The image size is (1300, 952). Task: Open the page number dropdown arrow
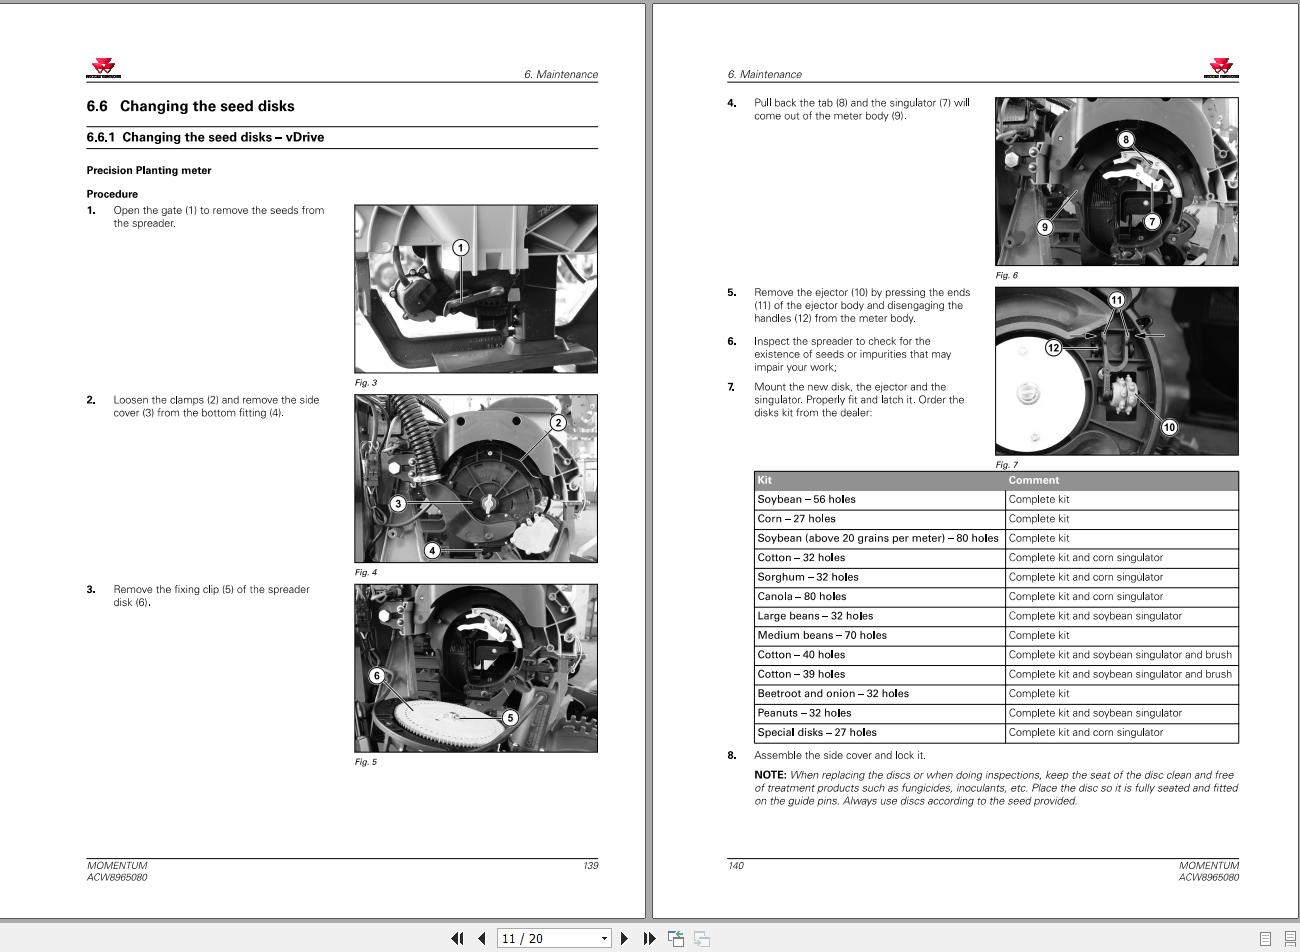(604, 938)
